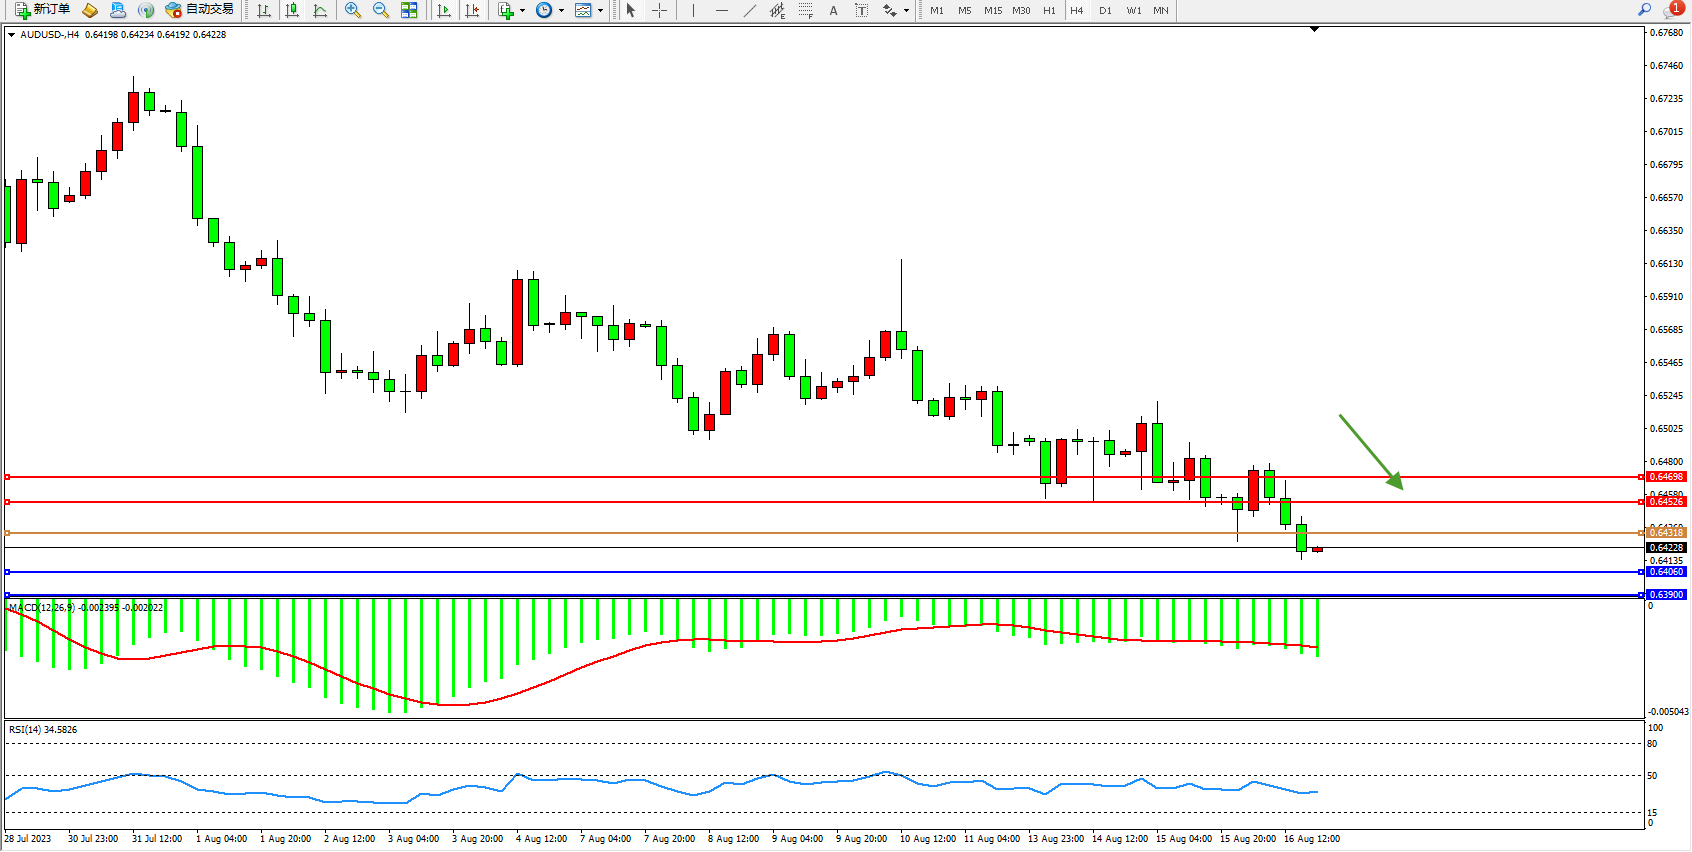Select the crosshair tool

pyautogui.click(x=660, y=10)
